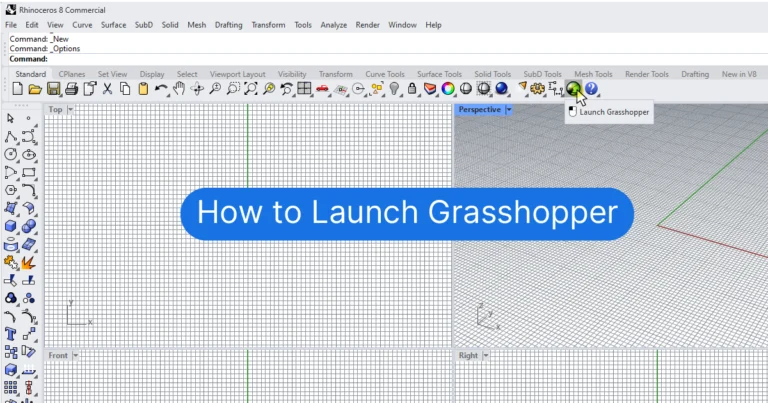Select the Rectangle tool in sidebar
768x403 pixels.
point(29,172)
